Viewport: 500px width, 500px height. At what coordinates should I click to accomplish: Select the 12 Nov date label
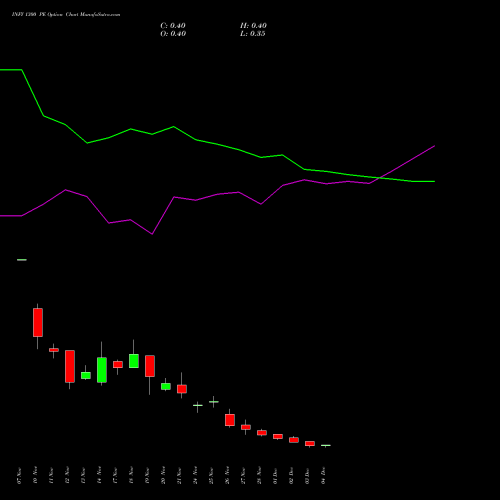[x=67, y=476]
